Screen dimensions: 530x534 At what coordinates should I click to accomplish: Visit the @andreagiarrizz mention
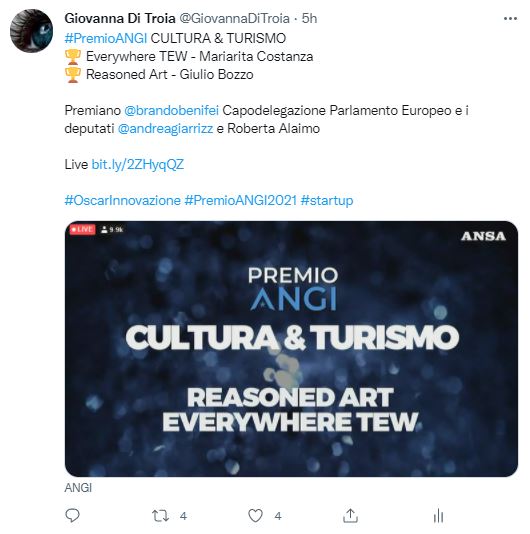[x=165, y=129]
